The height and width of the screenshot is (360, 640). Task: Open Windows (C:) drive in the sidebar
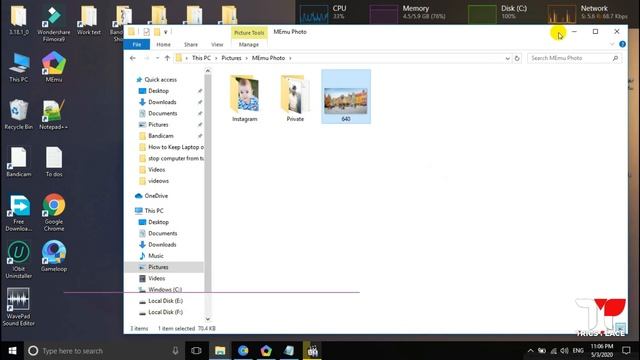tap(165, 290)
